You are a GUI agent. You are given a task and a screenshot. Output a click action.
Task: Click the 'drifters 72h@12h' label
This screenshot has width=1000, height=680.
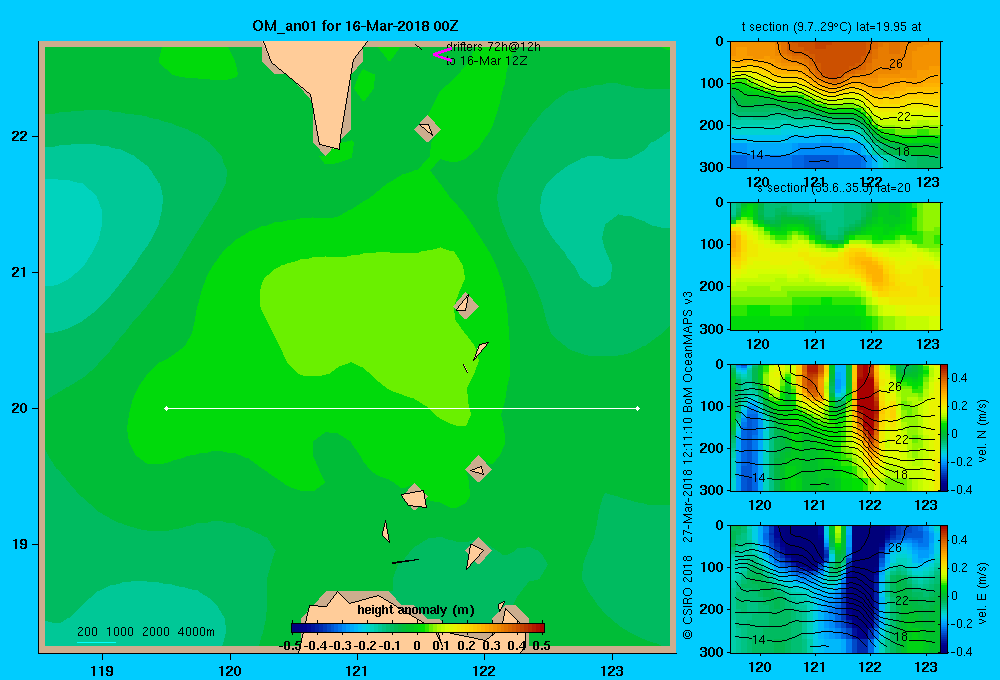[x=493, y=47]
